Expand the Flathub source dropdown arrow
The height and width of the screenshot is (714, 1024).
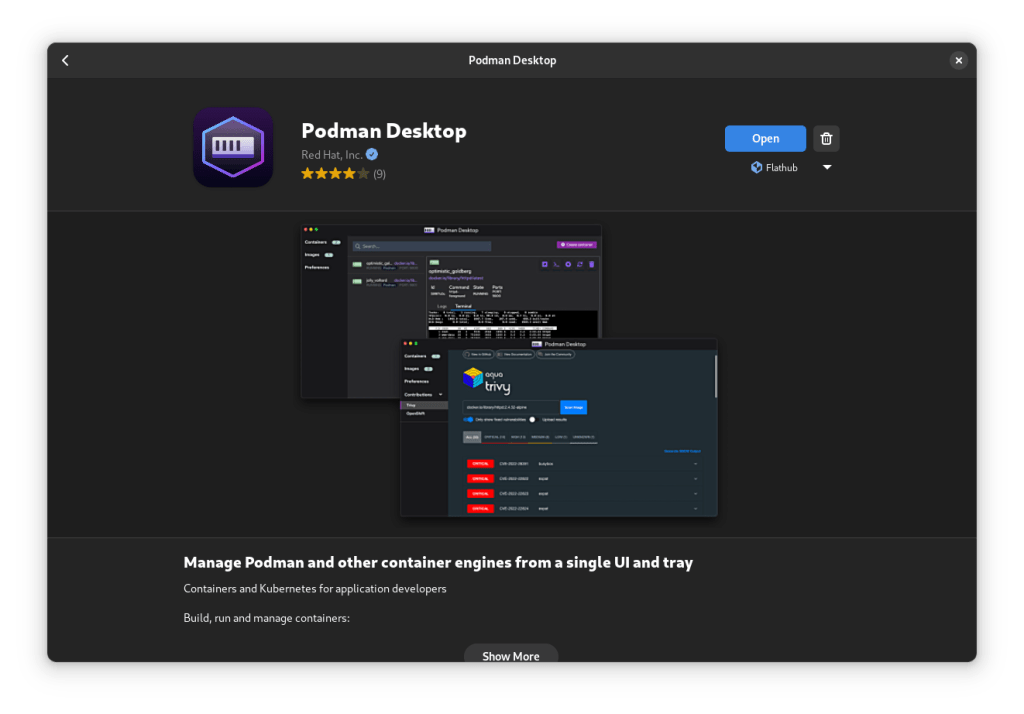[827, 168]
